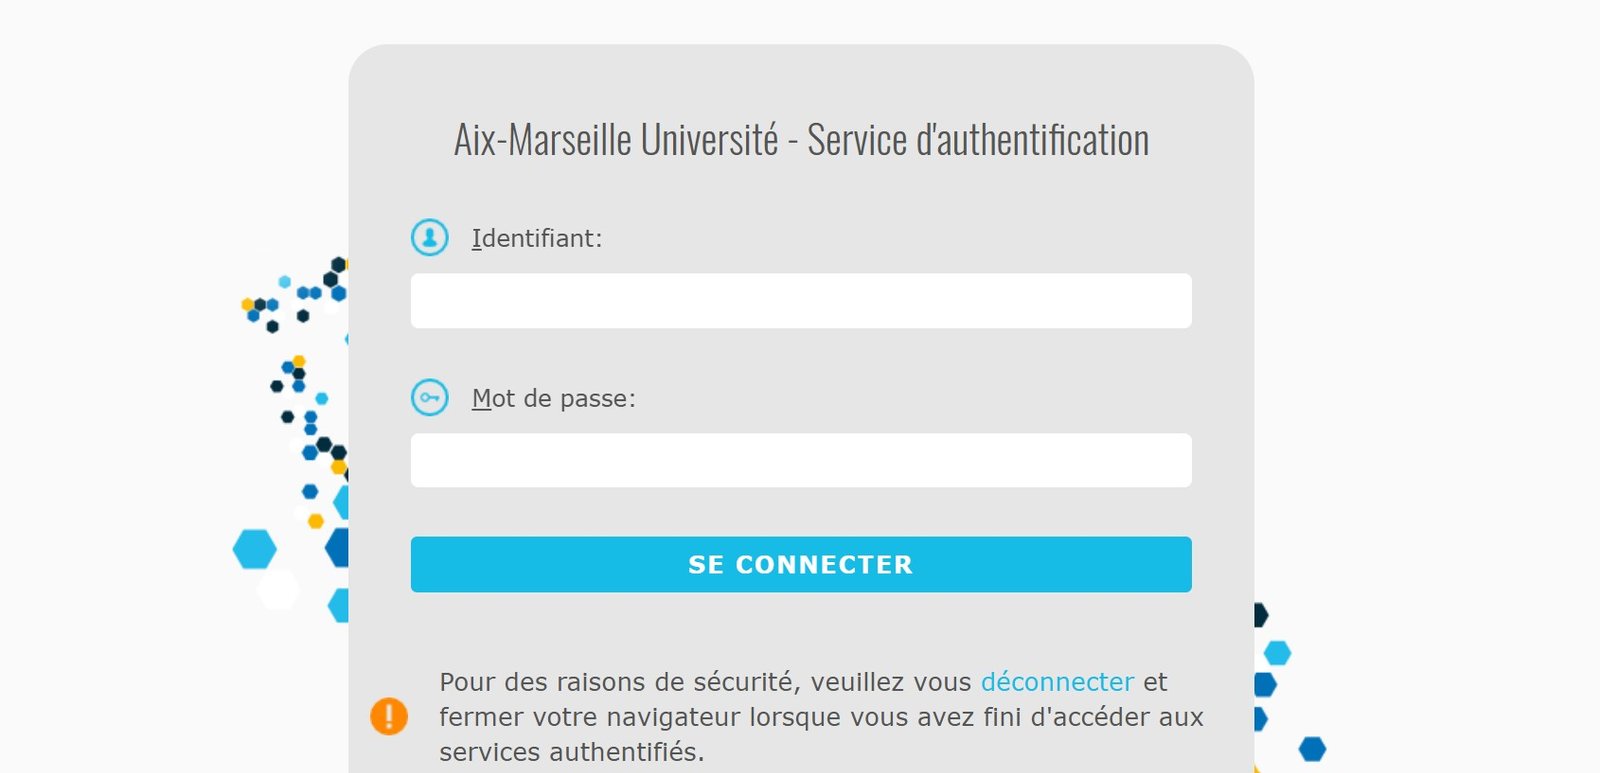
Task: Click the Mot de passe label text
Action: point(553,398)
